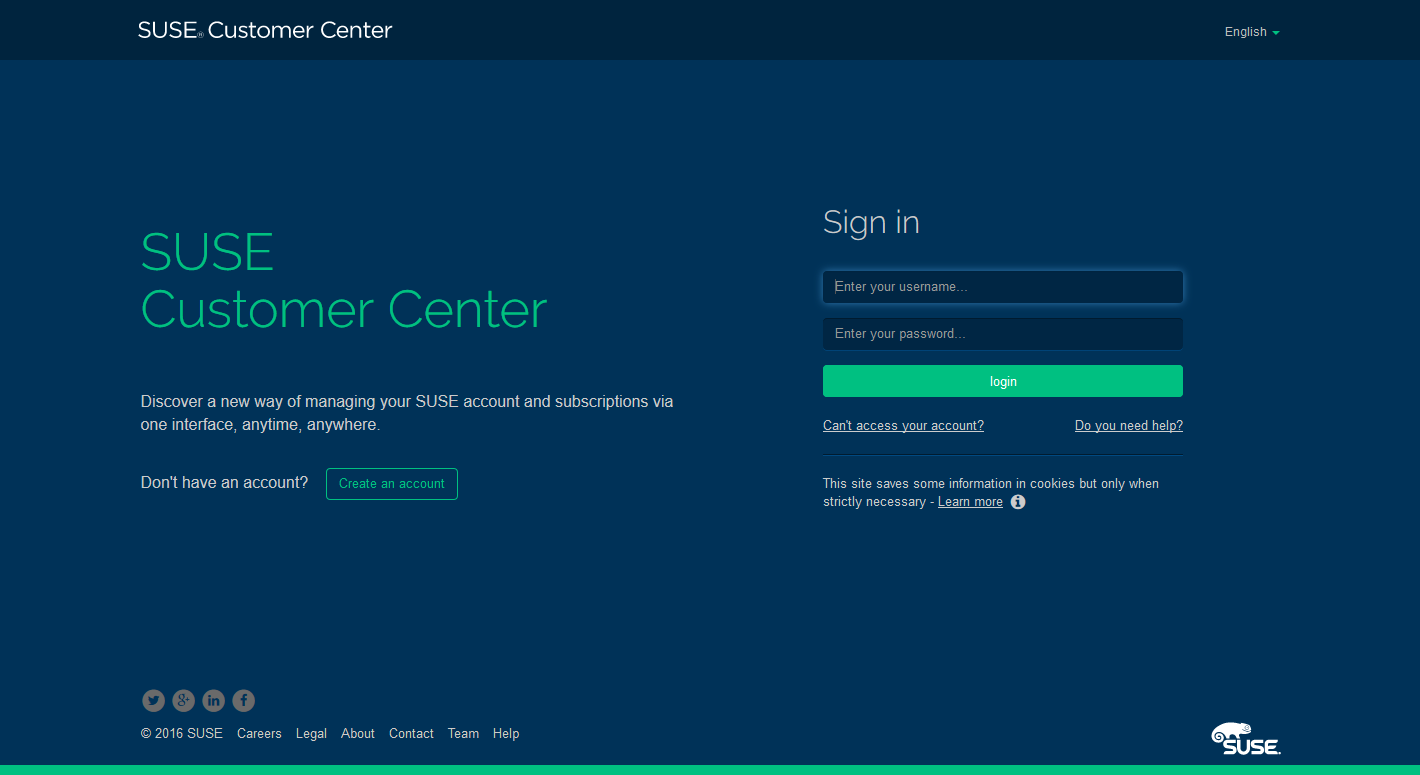The image size is (1420, 775).
Task: Open the Team footer link
Action: click(x=463, y=734)
